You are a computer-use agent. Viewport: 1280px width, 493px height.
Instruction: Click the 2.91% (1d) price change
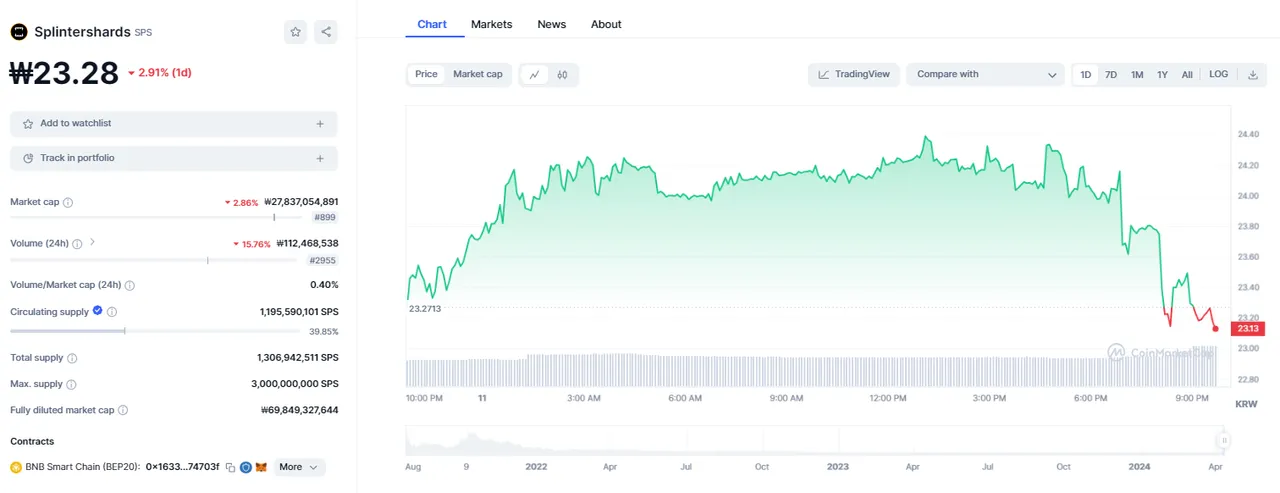pos(159,73)
